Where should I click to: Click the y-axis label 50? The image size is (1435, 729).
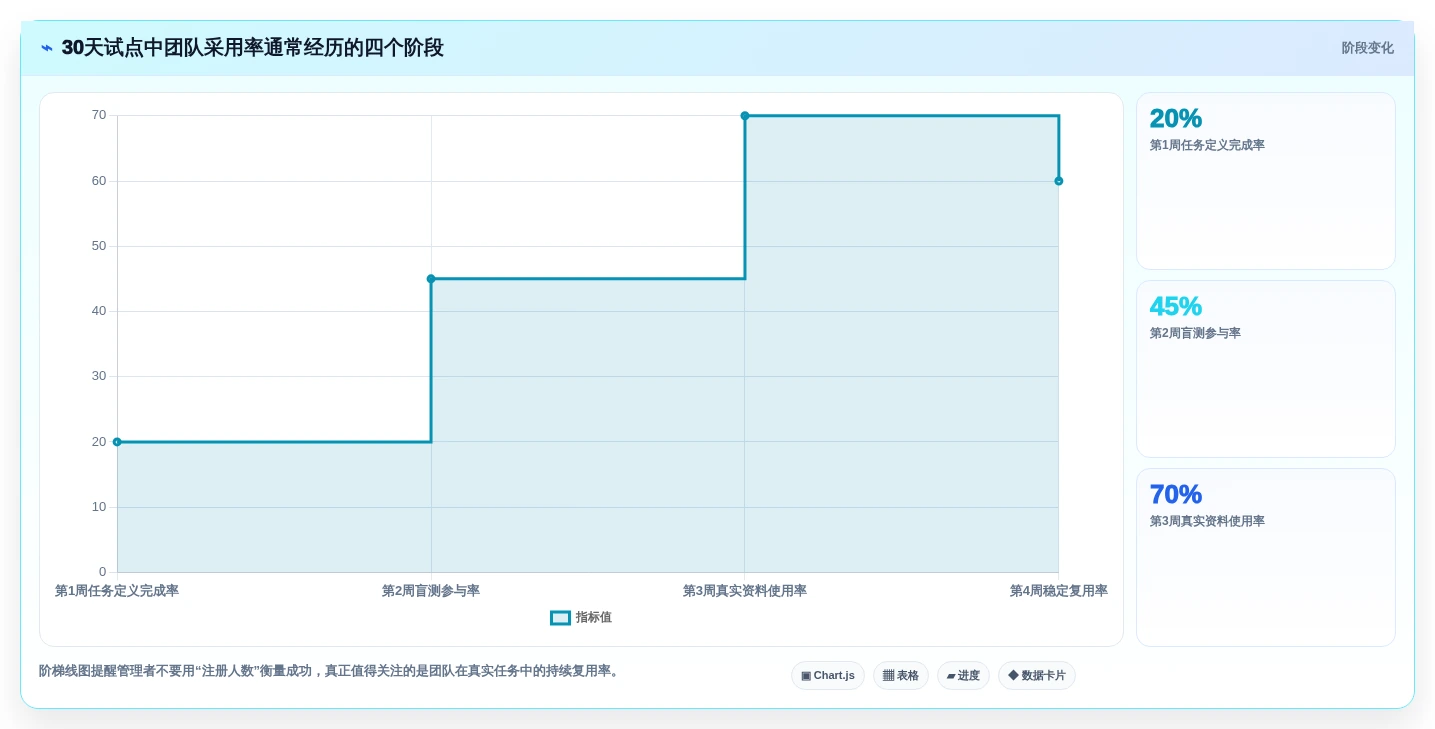pyautogui.click(x=99, y=246)
